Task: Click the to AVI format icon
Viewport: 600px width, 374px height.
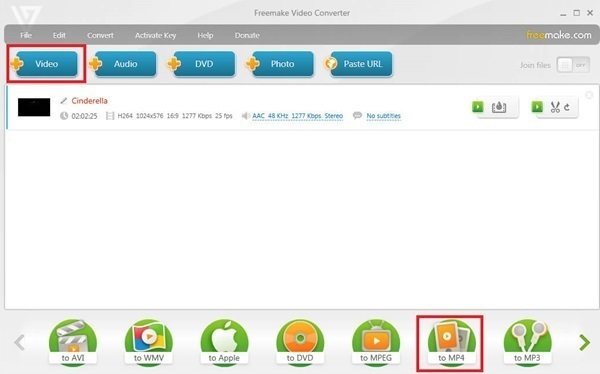Action: 73,343
